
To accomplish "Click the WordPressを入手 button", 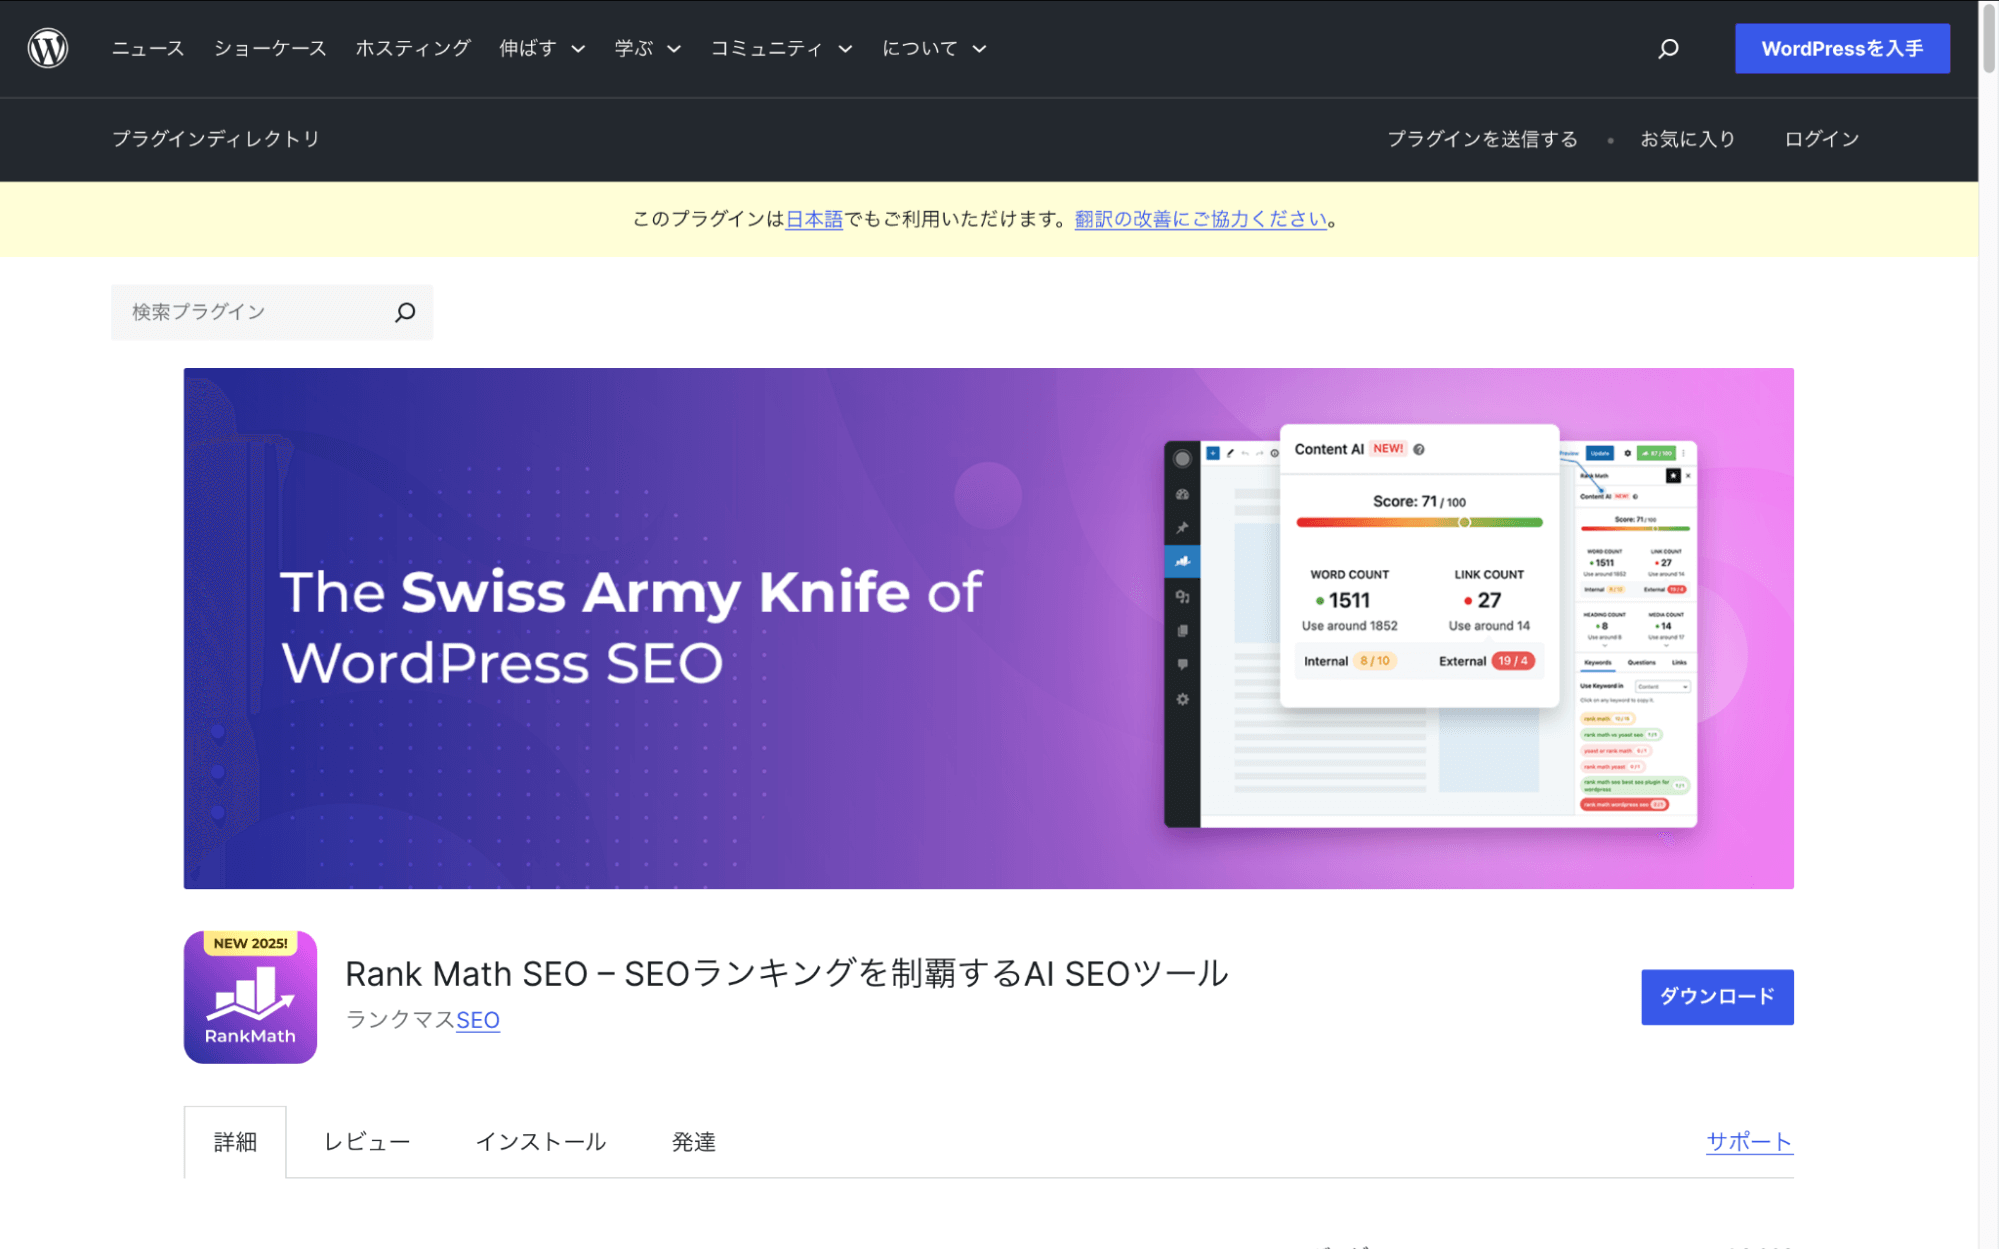I will coord(1841,48).
